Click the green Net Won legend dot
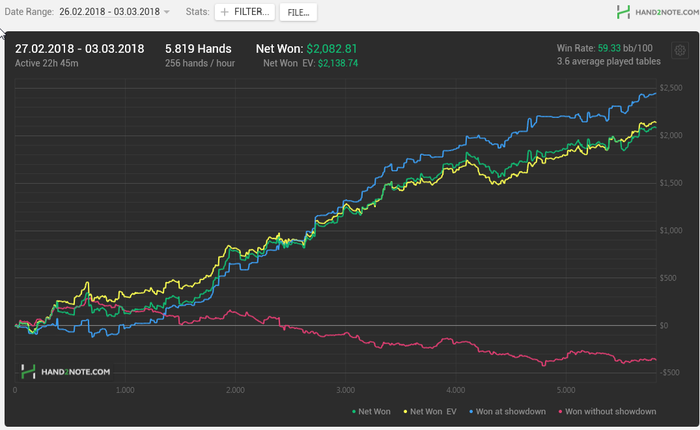Image resolution: width=700 pixels, height=430 pixels. 354,412
